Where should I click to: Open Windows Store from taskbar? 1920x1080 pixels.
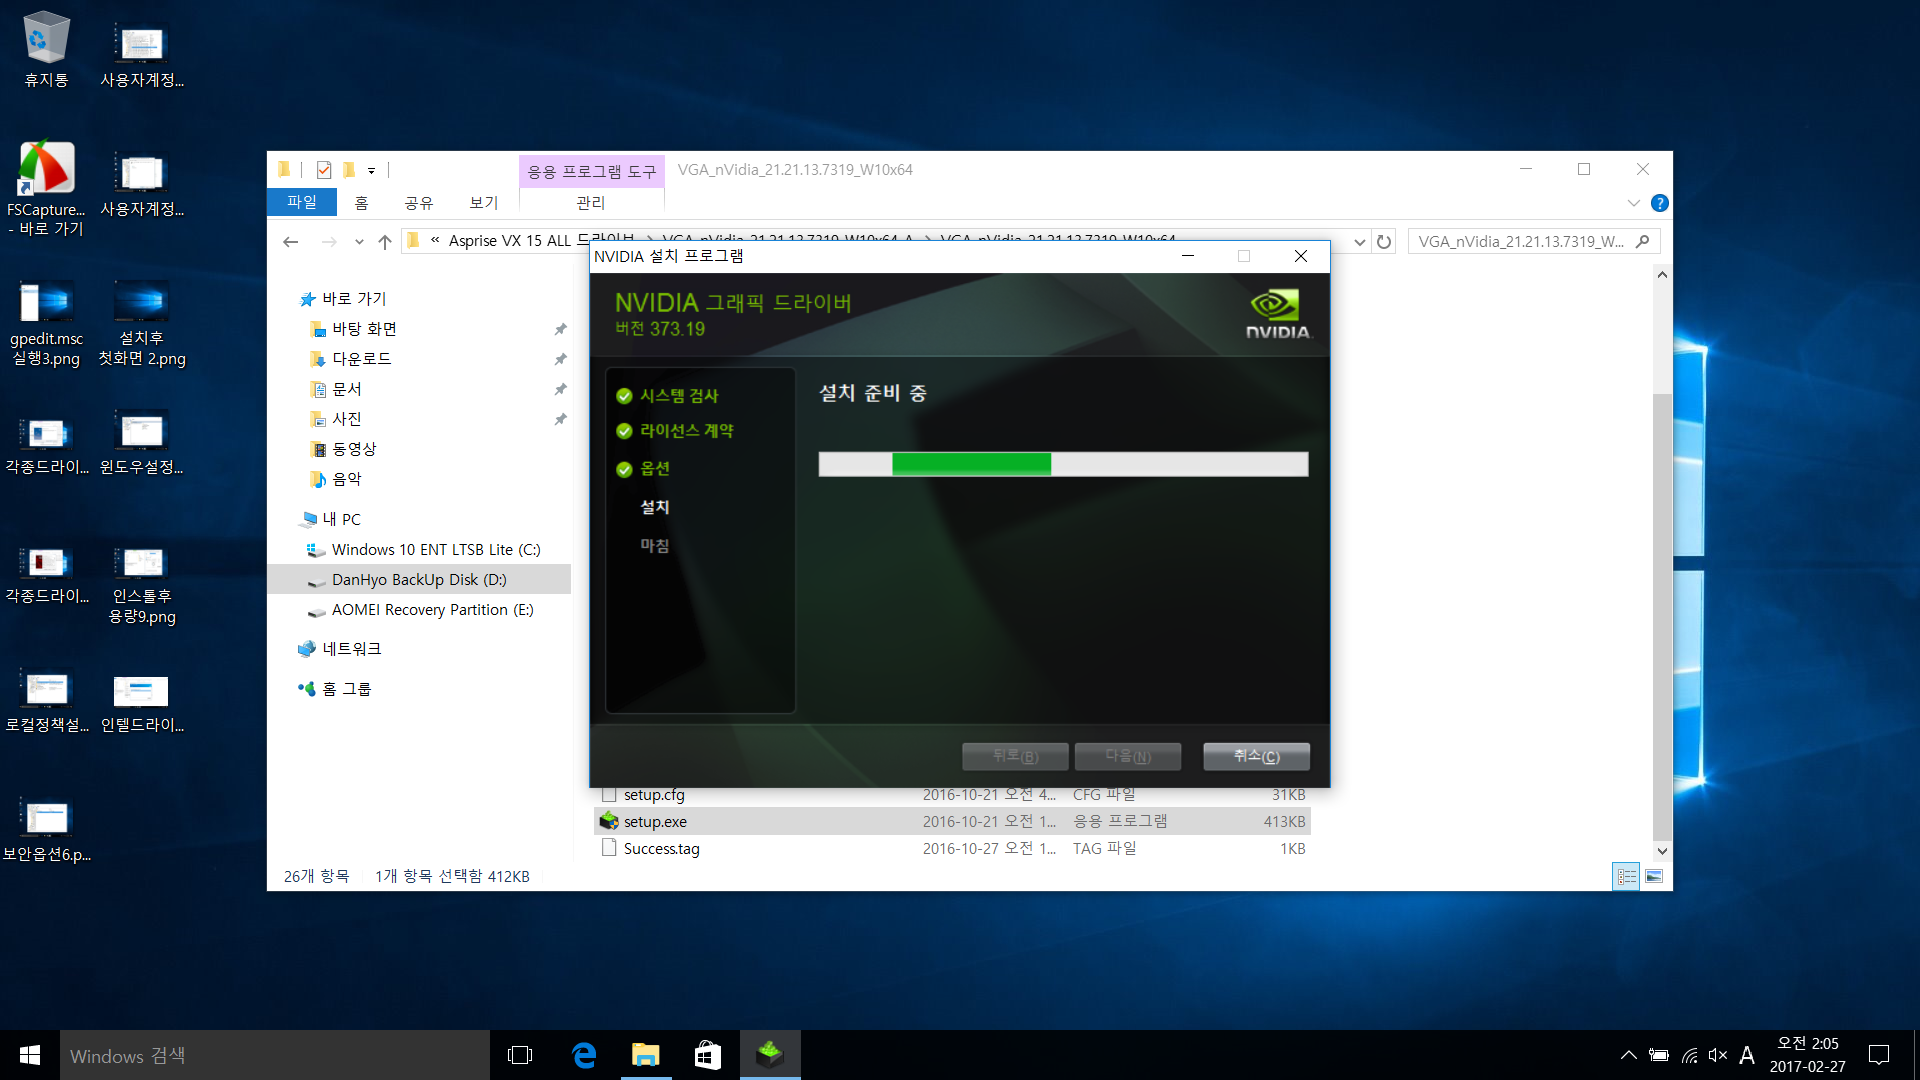pos(708,1055)
